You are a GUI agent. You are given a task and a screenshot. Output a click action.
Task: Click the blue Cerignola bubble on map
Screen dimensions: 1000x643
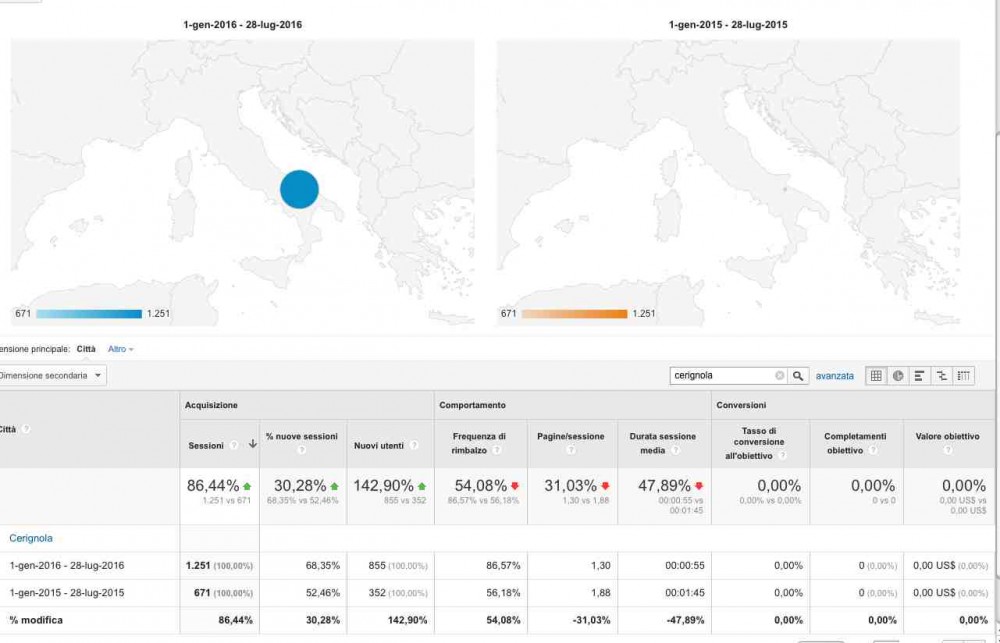(299, 189)
